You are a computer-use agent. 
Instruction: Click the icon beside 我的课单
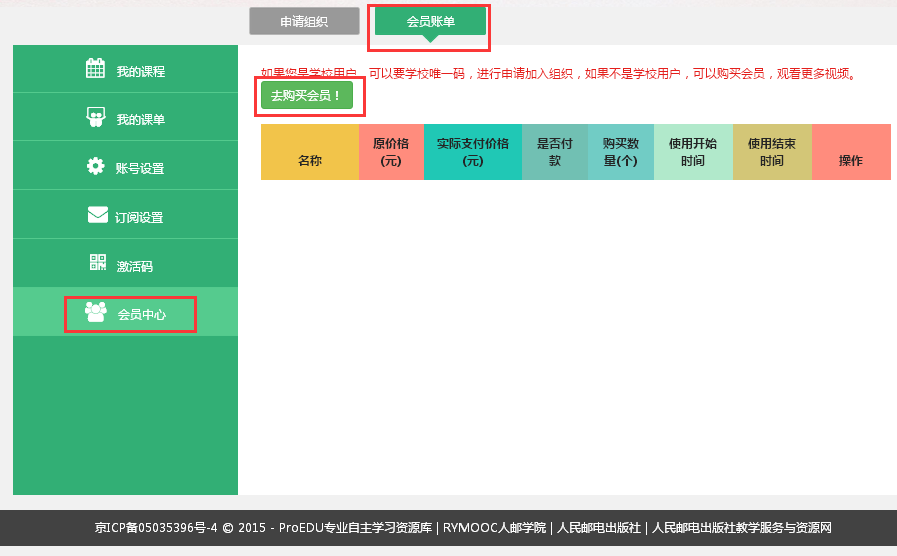coord(96,117)
